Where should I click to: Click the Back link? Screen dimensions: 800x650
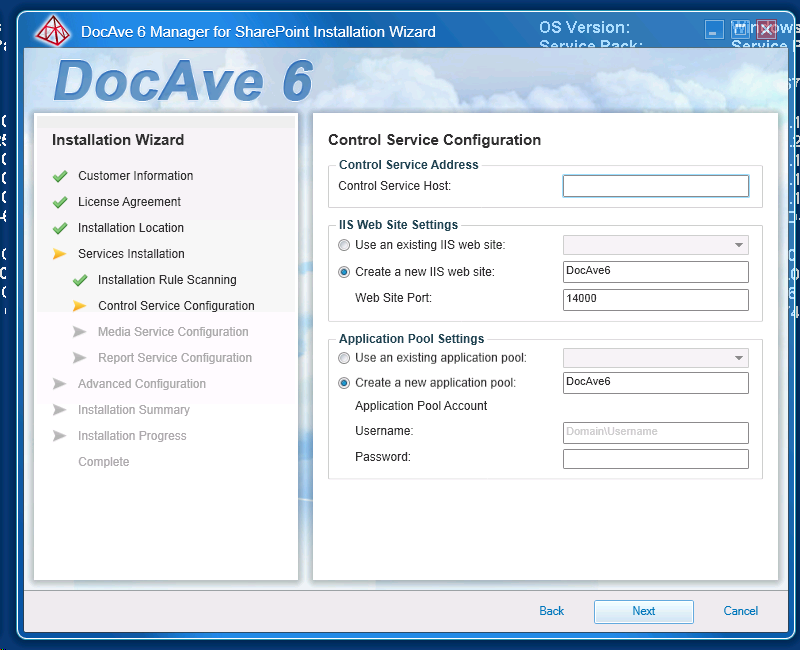point(552,611)
